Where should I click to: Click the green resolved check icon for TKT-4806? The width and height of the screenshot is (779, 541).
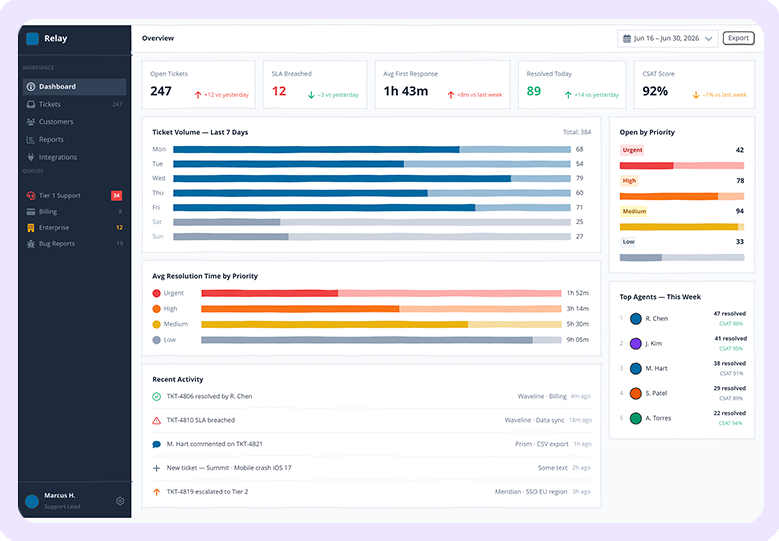pos(156,396)
